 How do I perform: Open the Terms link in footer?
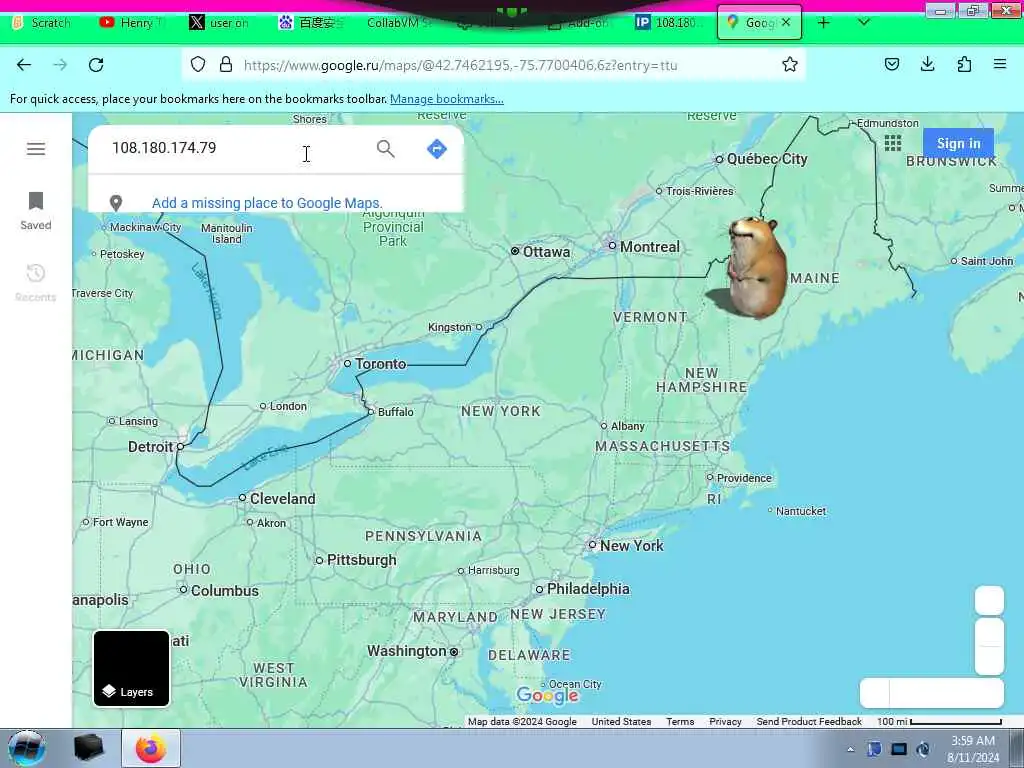pos(680,722)
